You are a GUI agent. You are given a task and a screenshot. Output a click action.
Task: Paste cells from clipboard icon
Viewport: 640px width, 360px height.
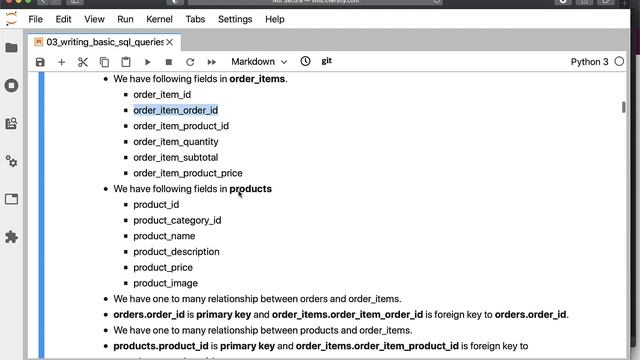tap(126, 62)
